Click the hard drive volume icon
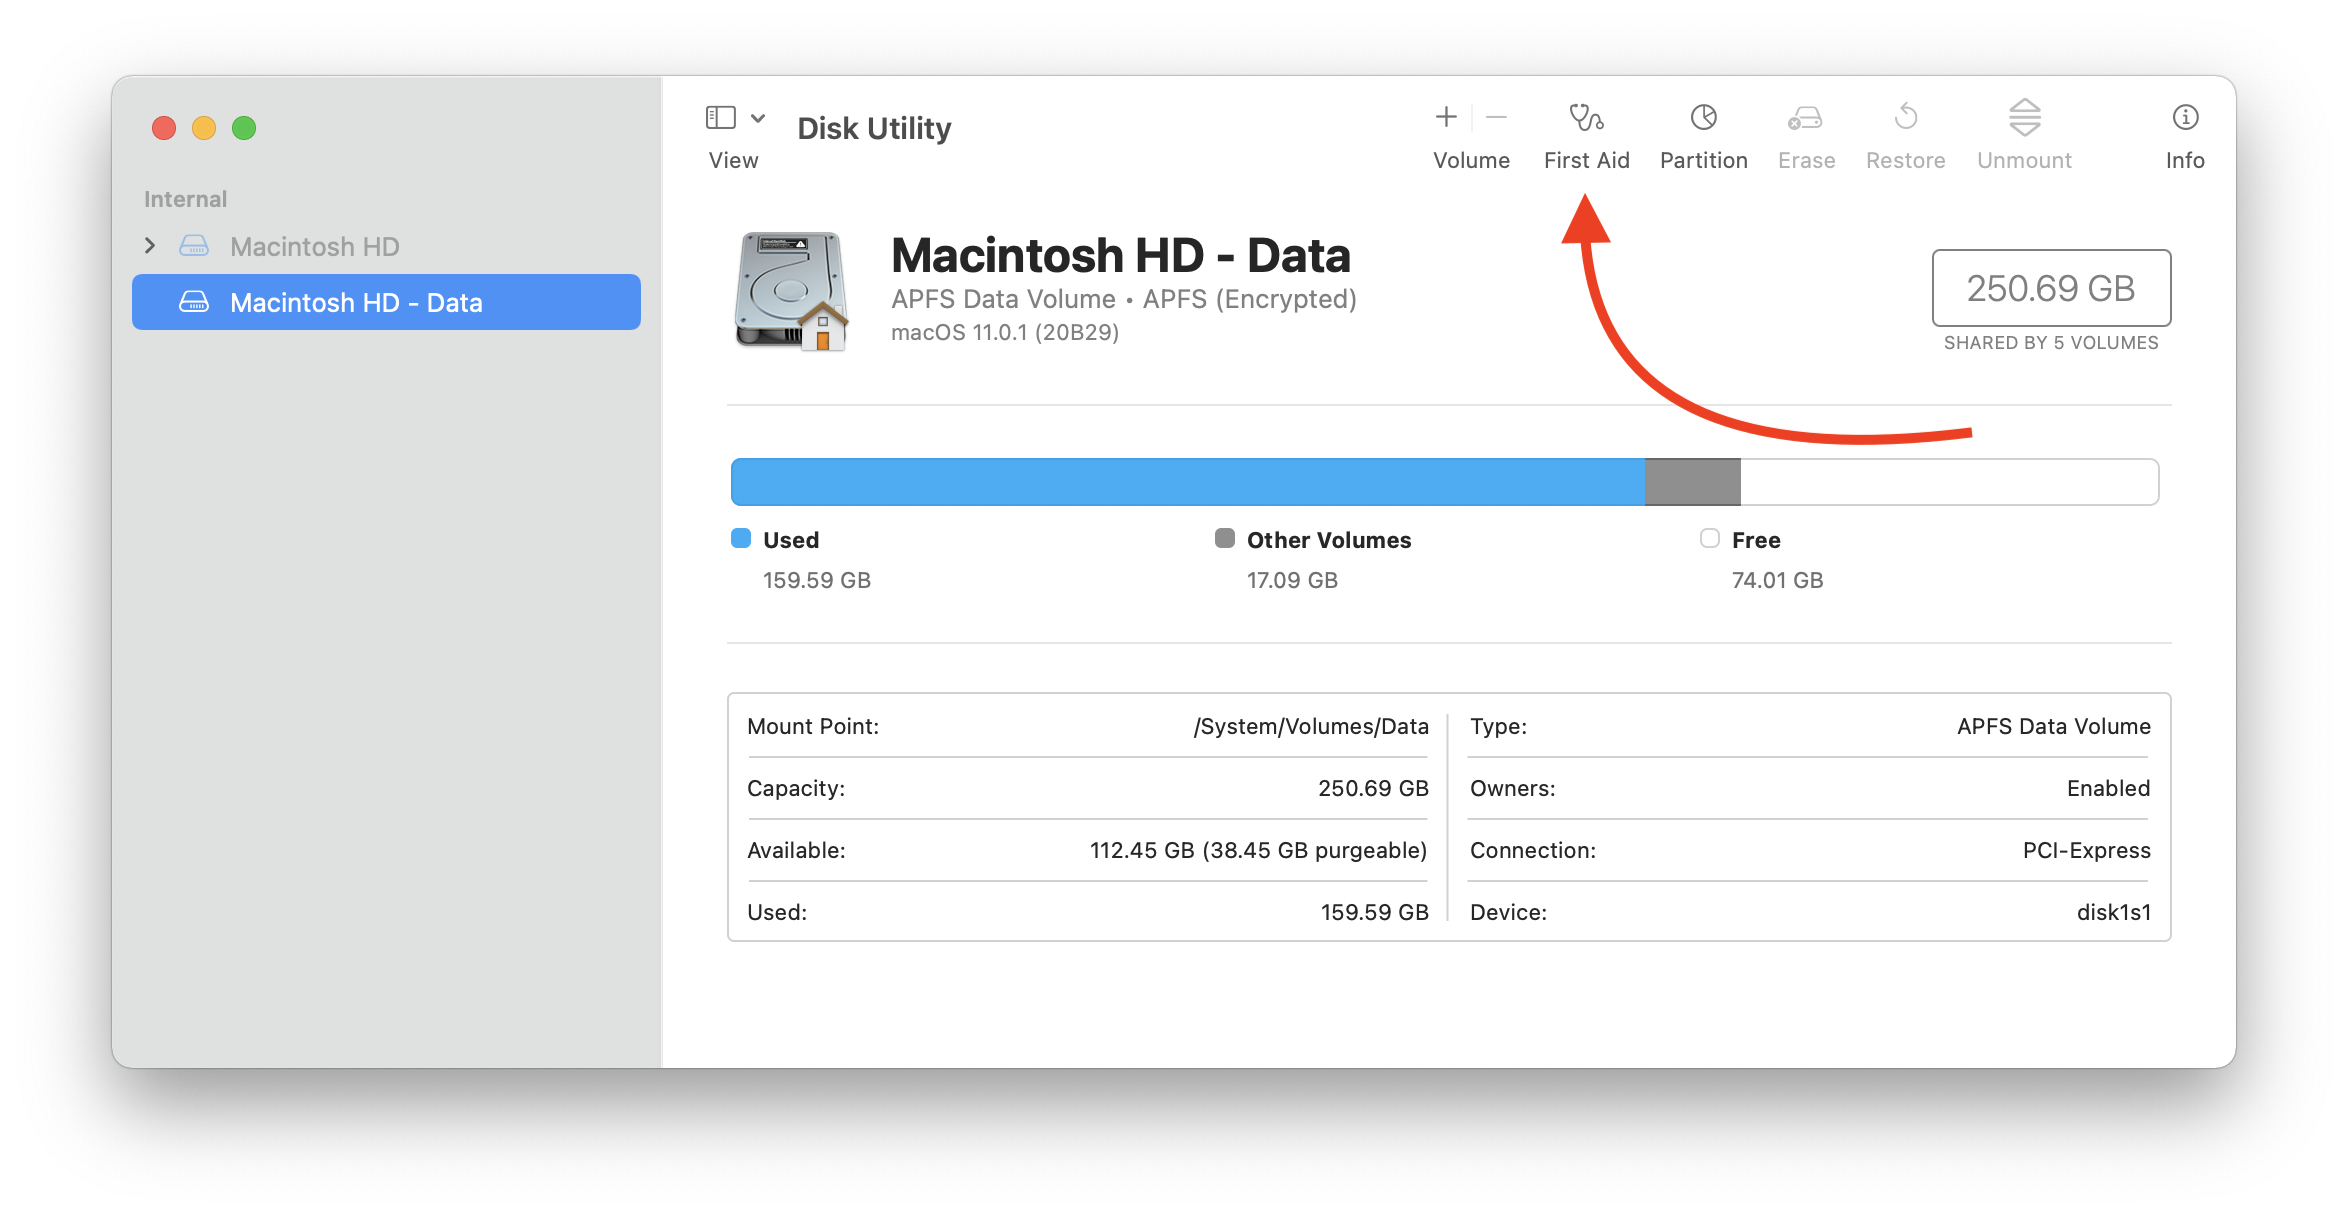The width and height of the screenshot is (2348, 1216). tap(791, 291)
